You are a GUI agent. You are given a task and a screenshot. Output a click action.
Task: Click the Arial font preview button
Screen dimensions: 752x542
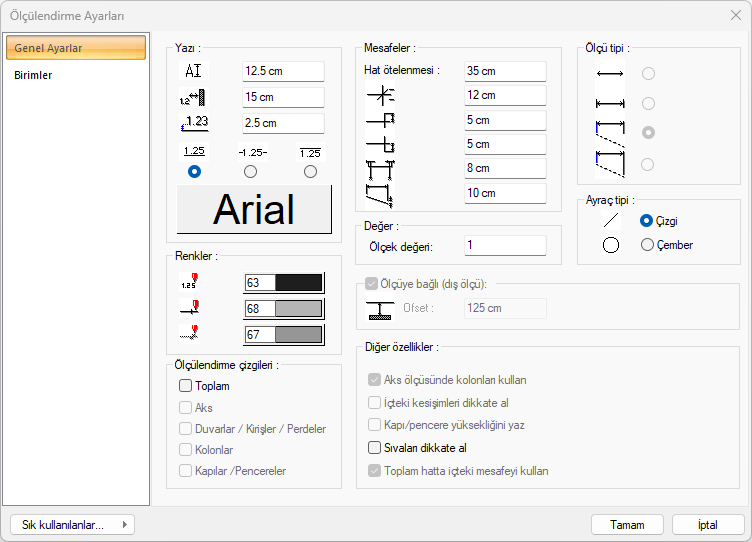point(254,209)
